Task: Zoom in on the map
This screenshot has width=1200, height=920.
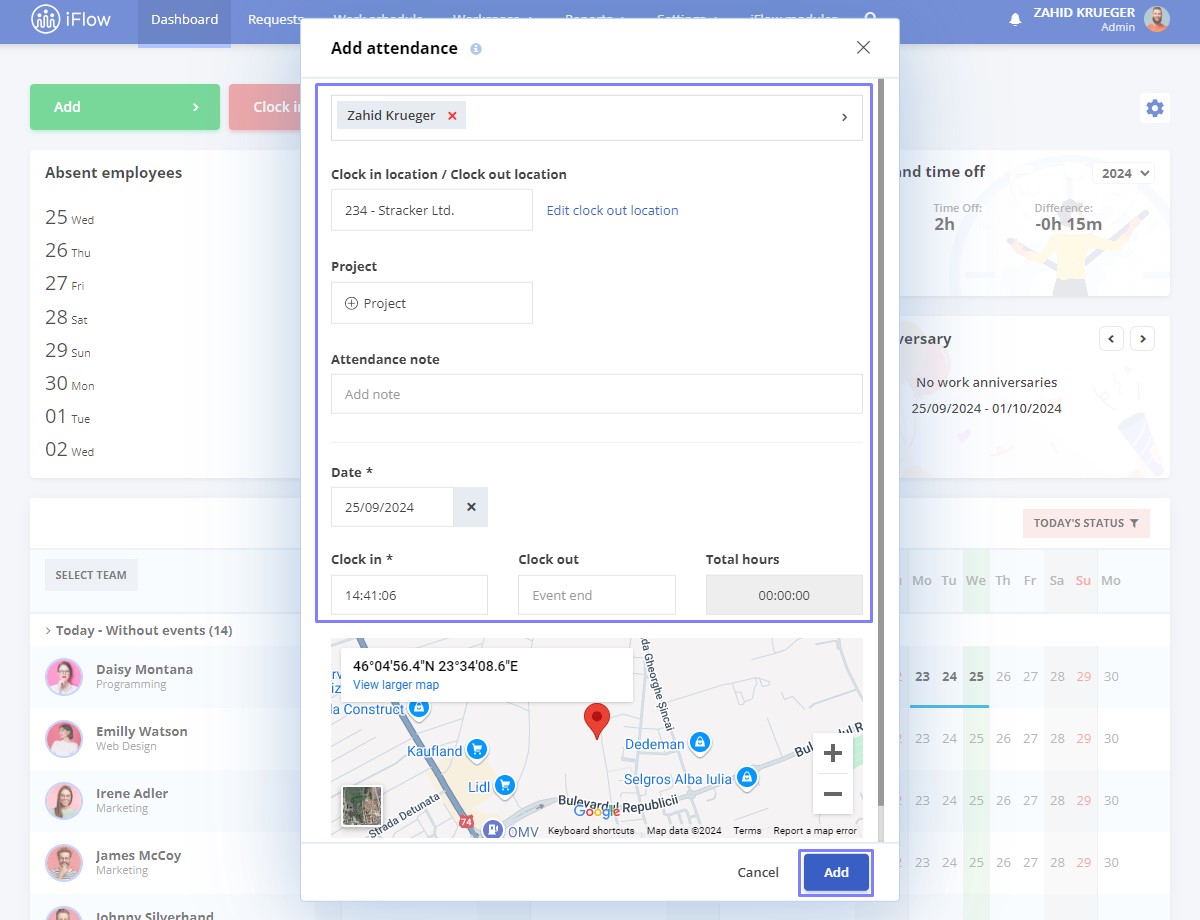Action: [x=832, y=754]
